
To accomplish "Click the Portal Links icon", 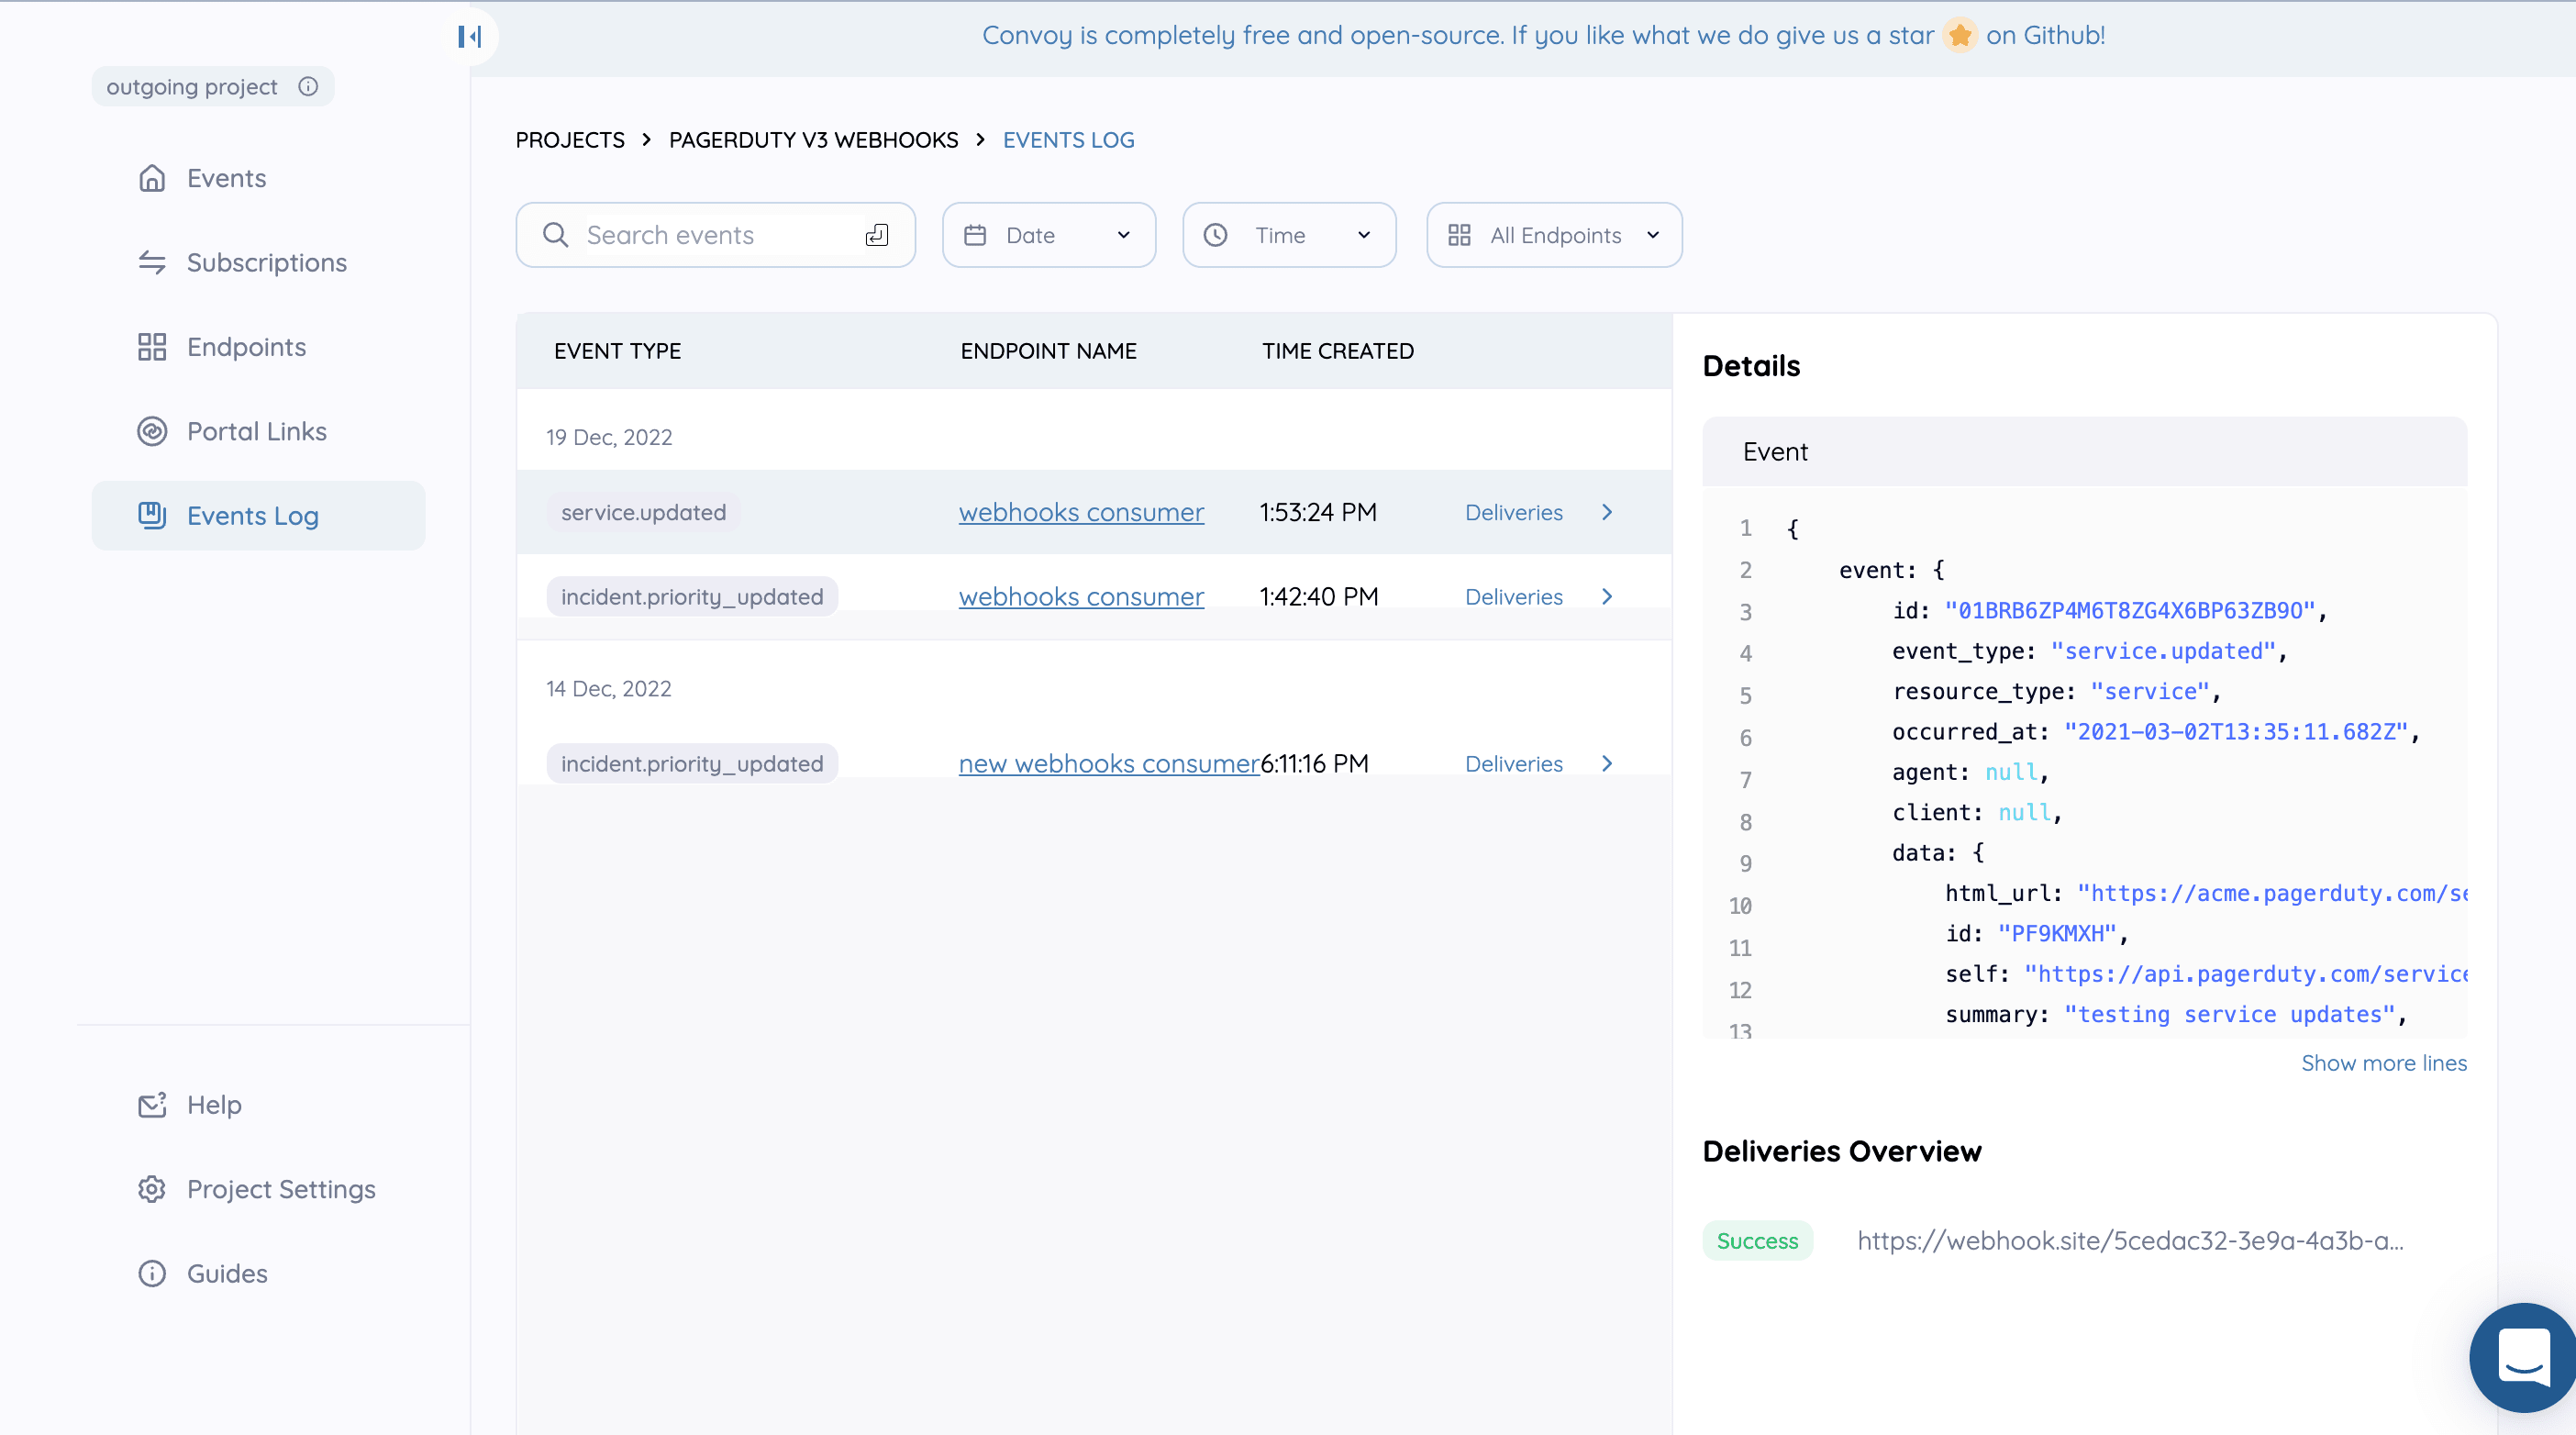I will tap(152, 431).
